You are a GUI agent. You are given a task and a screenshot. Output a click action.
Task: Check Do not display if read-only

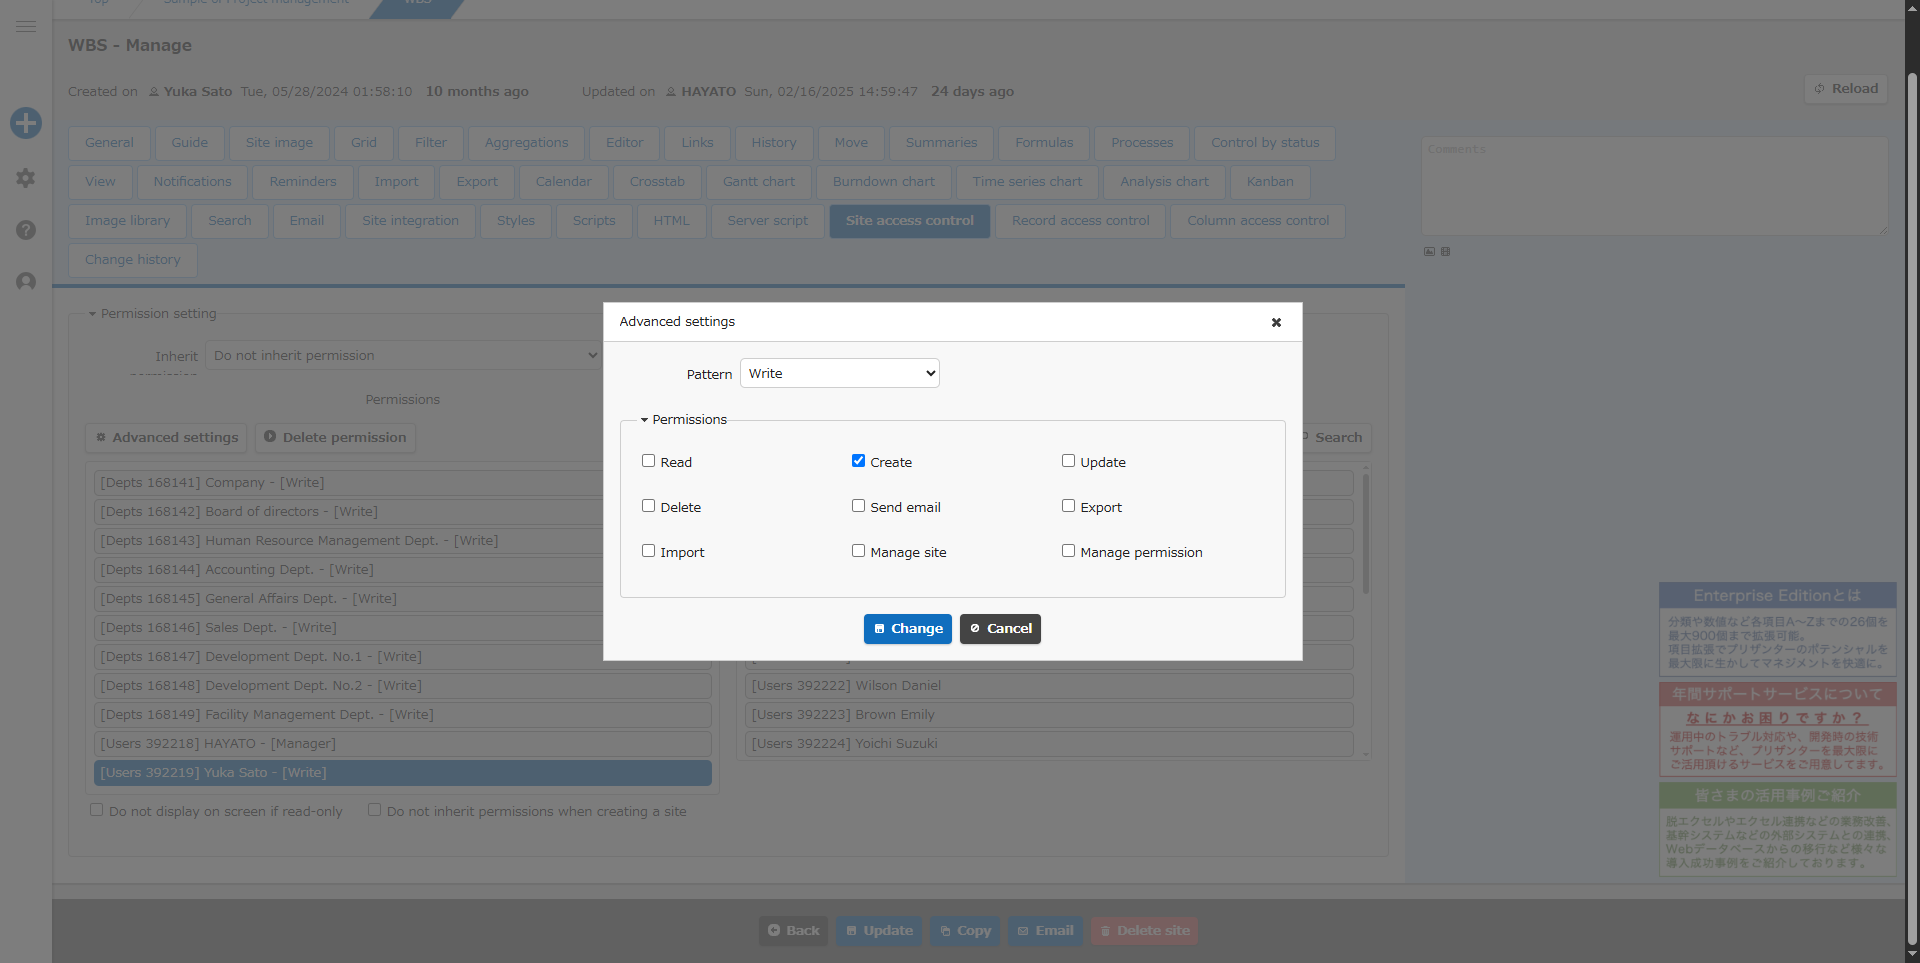pyautogui.click(x=97, y=810)
